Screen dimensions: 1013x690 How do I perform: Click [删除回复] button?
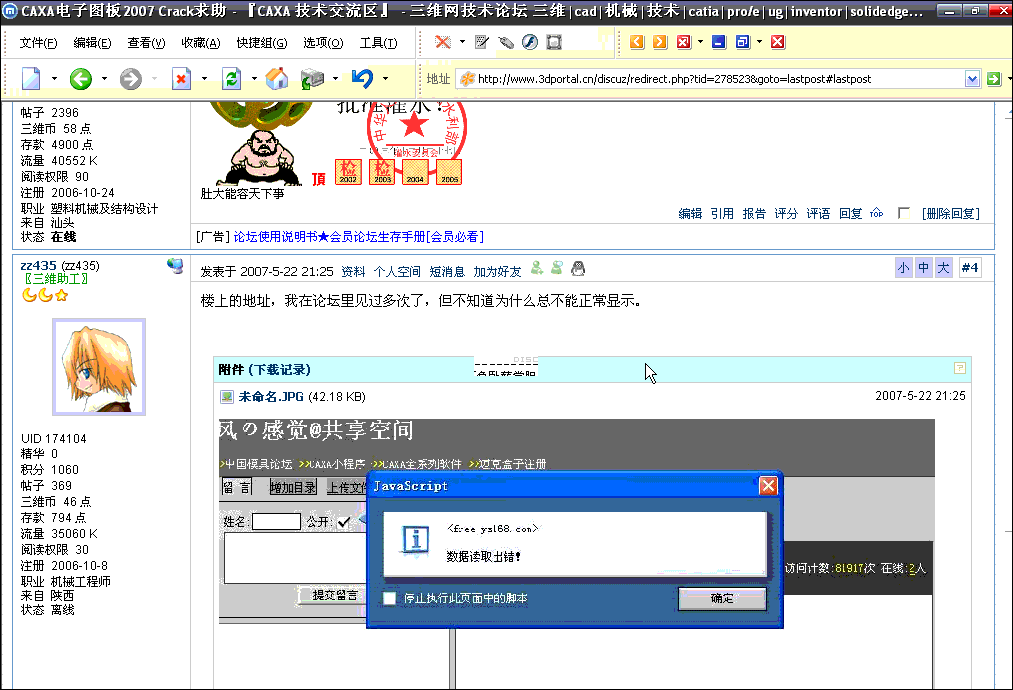click(950, 213)
